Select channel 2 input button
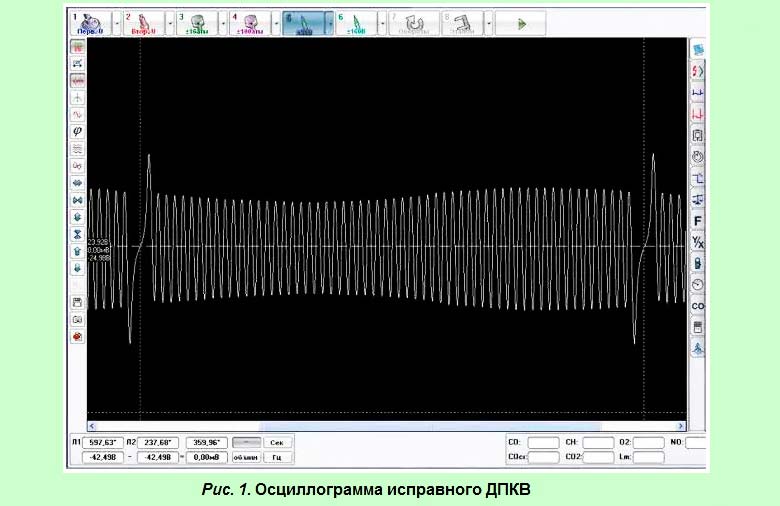Viewport: 780px width, 506px height. (145, 22)
